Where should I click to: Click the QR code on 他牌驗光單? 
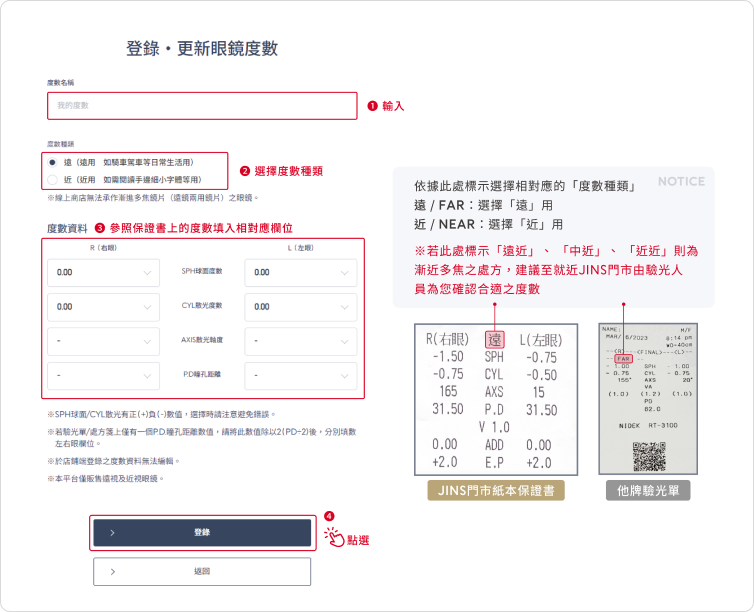(648, 455)
